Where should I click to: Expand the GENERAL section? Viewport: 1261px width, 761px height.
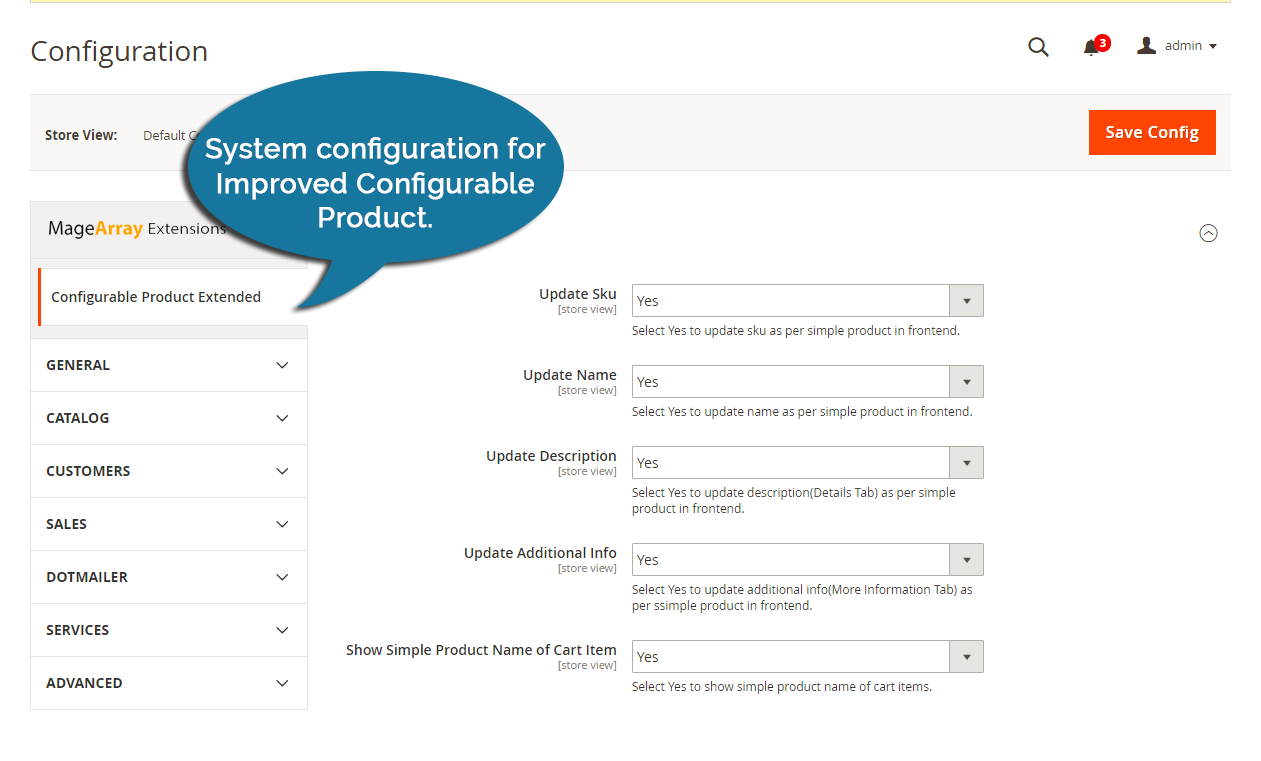pyautogui.click(x=169, y=365)
